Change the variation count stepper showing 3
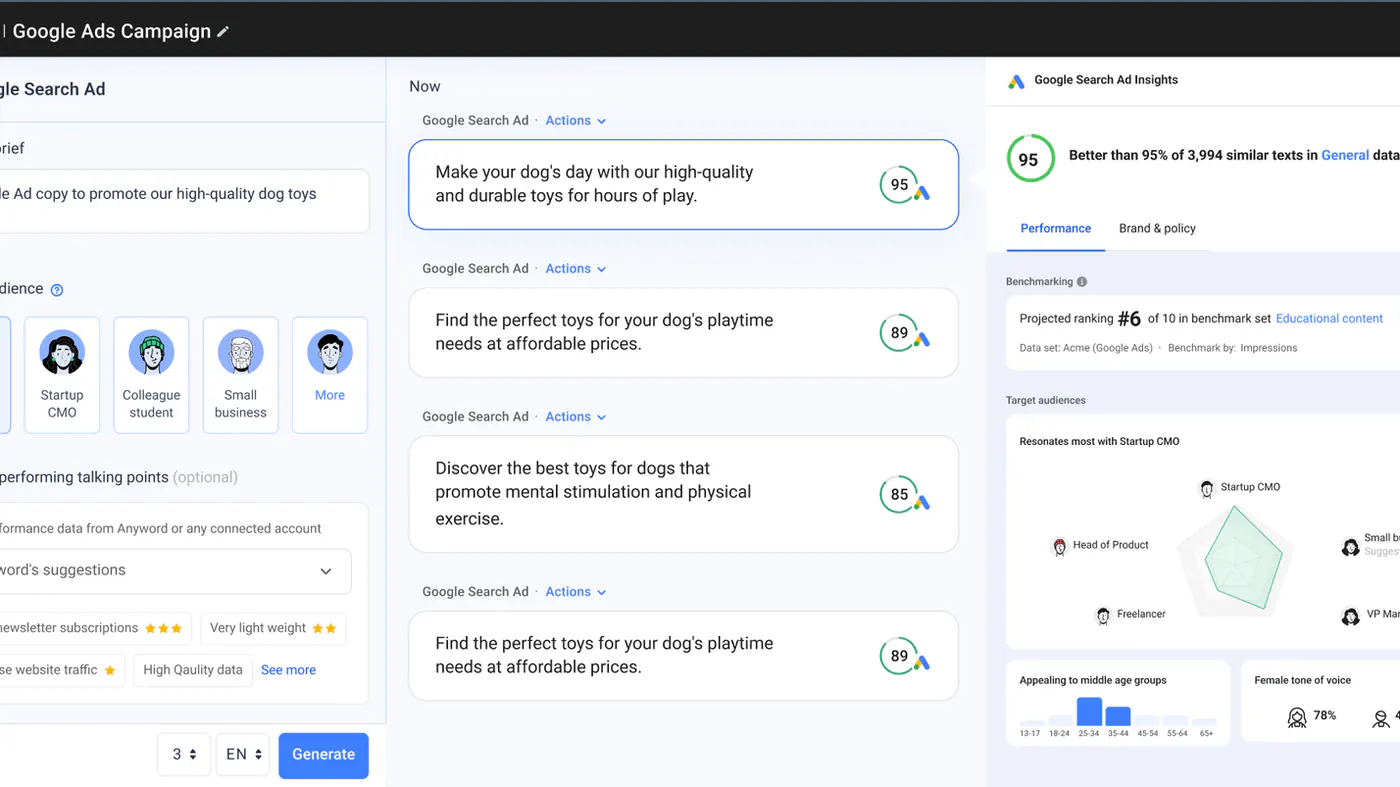Screen dimensions: 1400x787 coord(184,755)
